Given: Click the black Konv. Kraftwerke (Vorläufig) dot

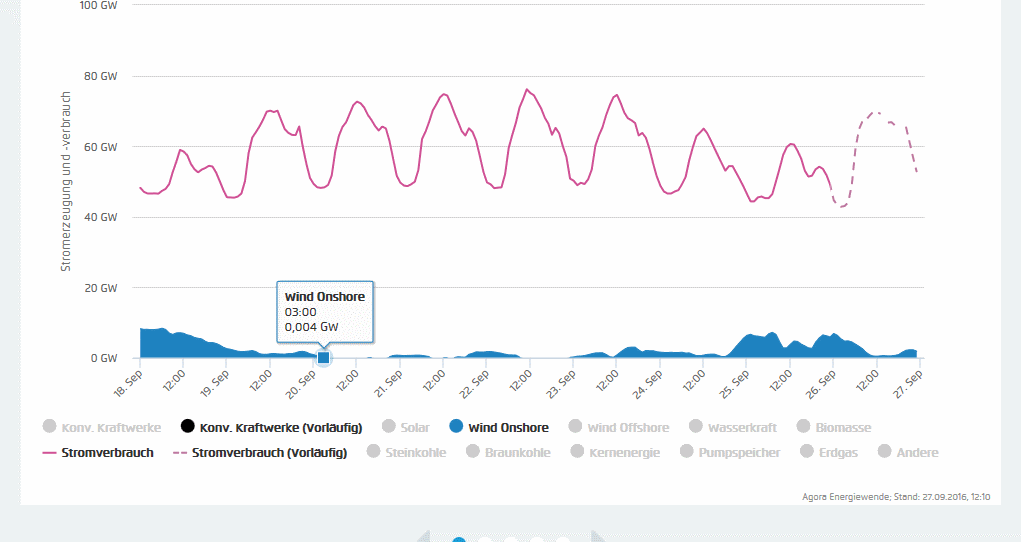Looking at the screenshot, I should pyautogui.click(x=187, y=427).
